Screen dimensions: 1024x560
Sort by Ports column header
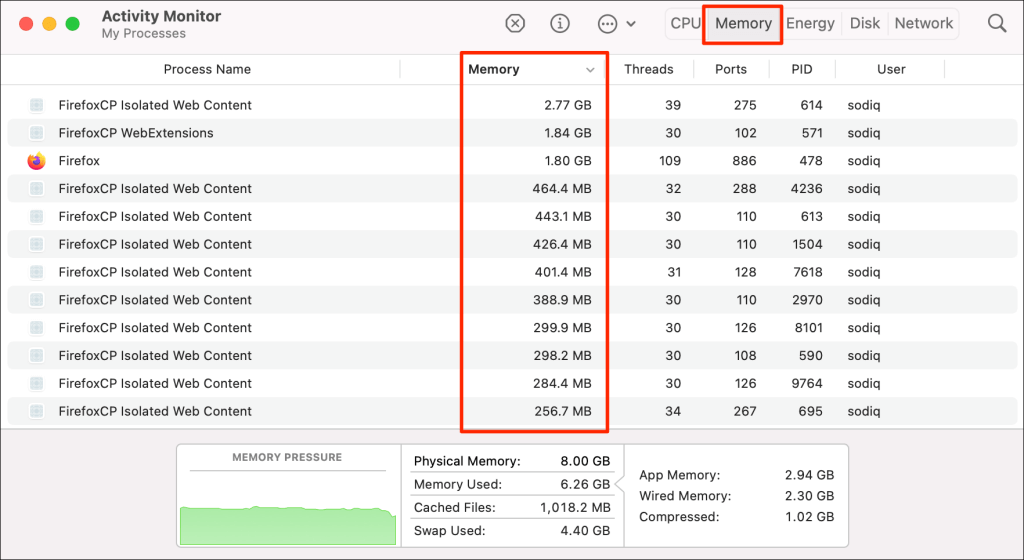coord(731,69)
